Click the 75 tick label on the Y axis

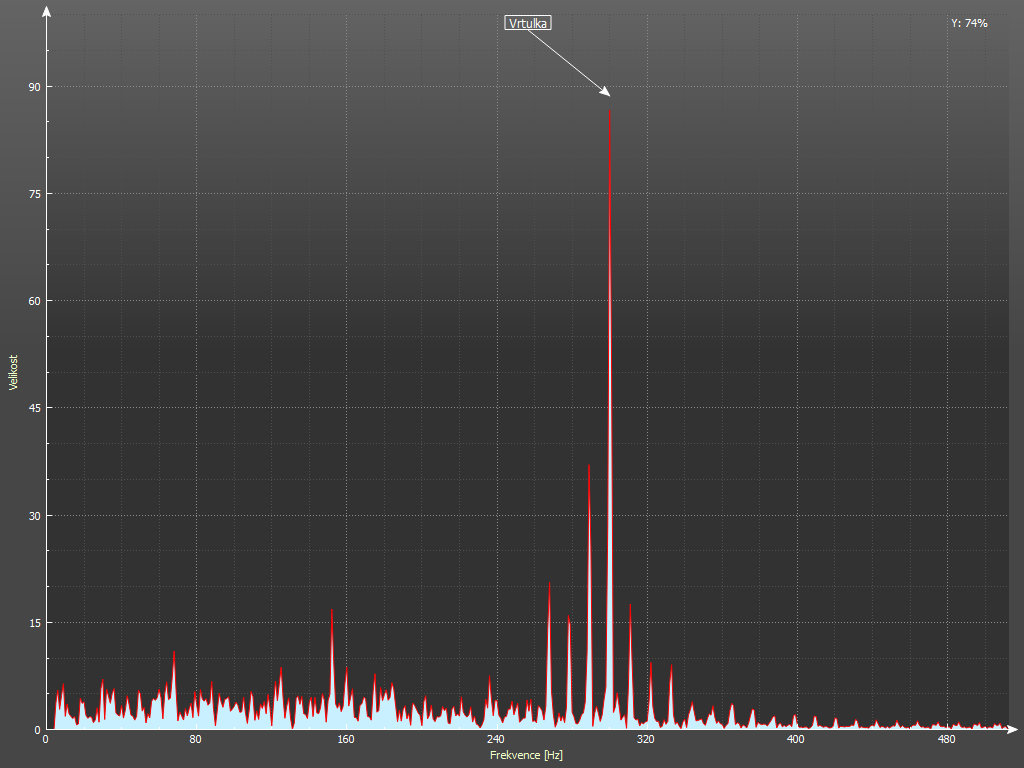pyautogui.click(x=34, y=194)
